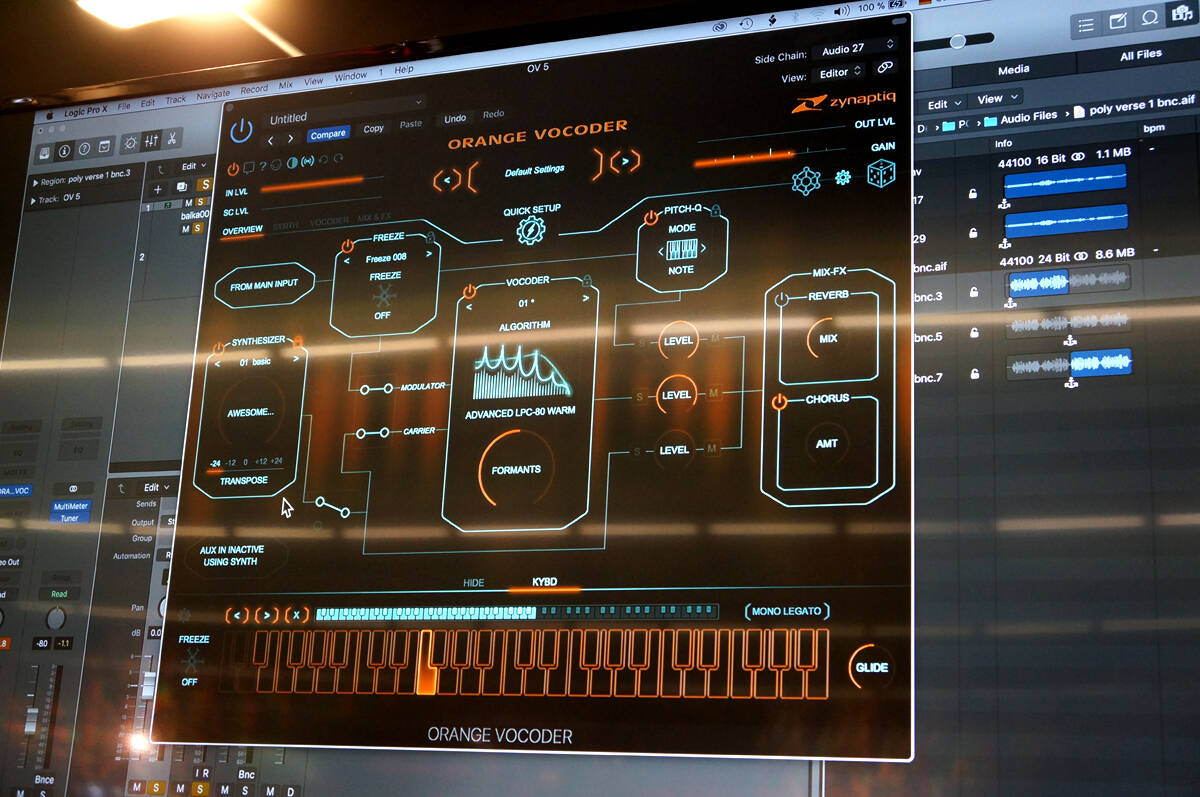Image resolution: width=1200 pixels, height=797 pixels.
Task: Open the file browser Edit dropdown
Action: [943, 104]
